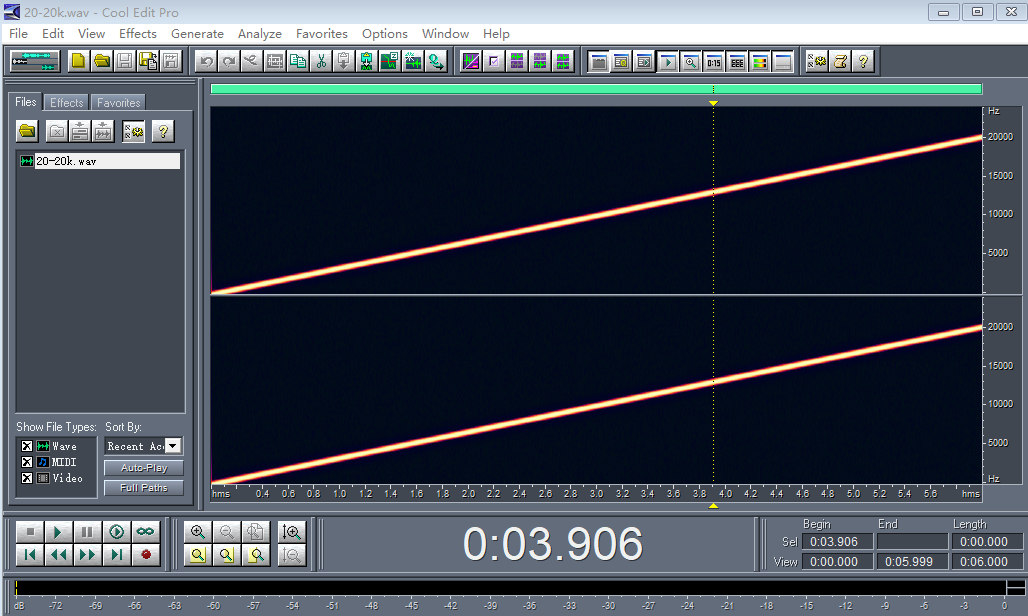The height and width of the screenshot is (616, 1028).
Task: Click Play to End circled play button
Action: tap(116, 532)
